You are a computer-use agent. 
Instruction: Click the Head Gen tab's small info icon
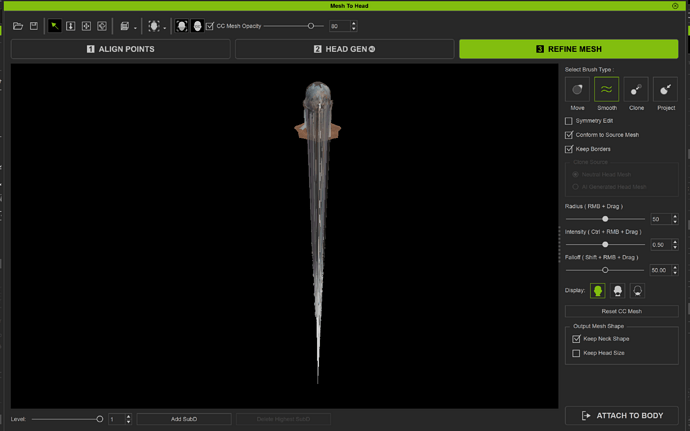[x=372, y=49]
